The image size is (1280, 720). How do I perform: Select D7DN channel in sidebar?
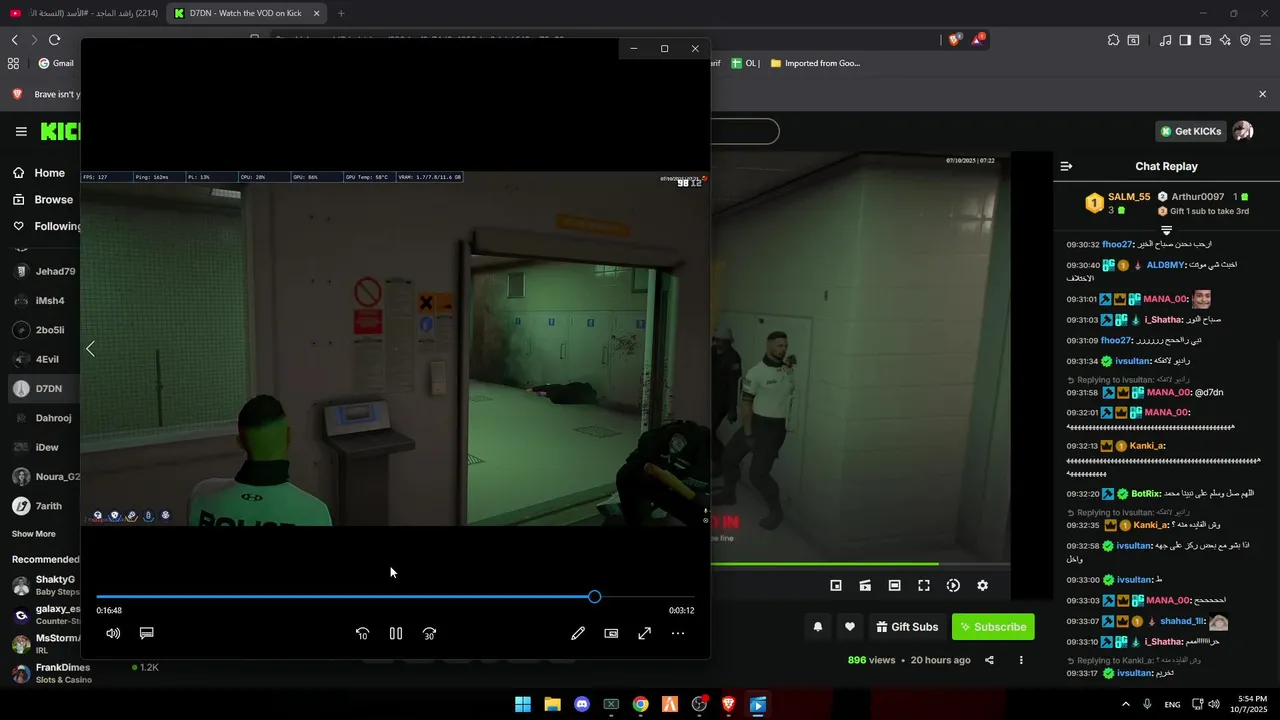click(45, 388)
